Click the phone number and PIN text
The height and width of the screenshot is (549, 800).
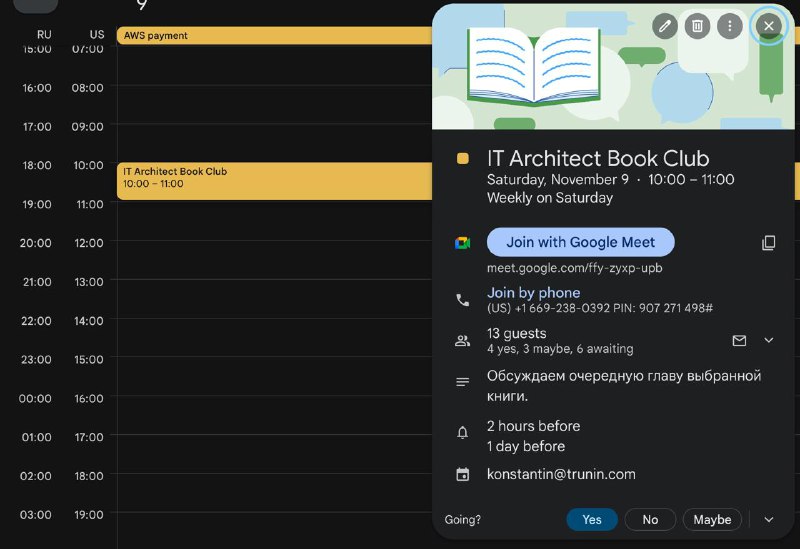coord(599,308)
